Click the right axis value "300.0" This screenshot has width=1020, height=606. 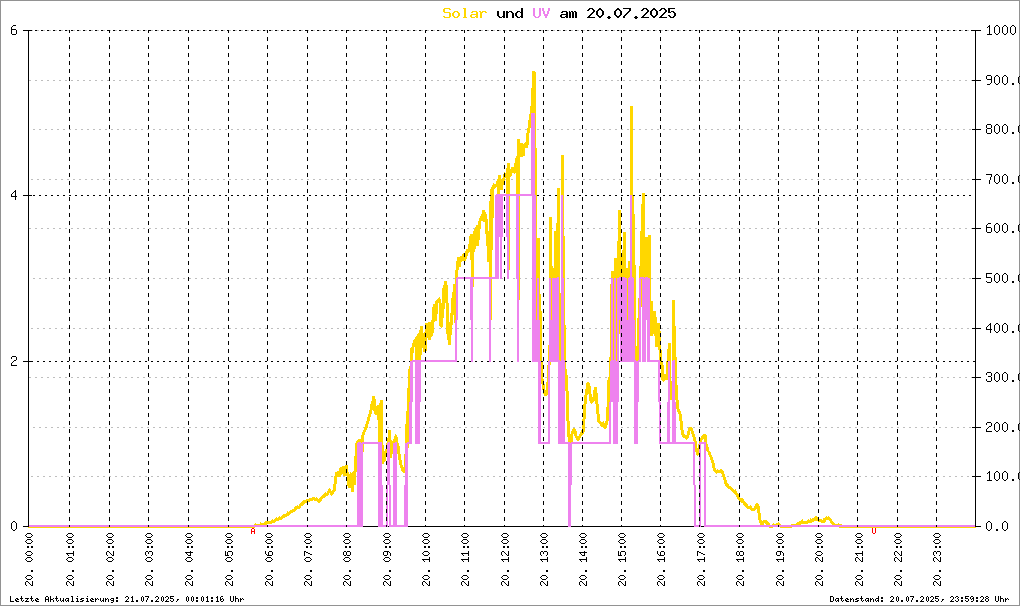(1002, 377)
